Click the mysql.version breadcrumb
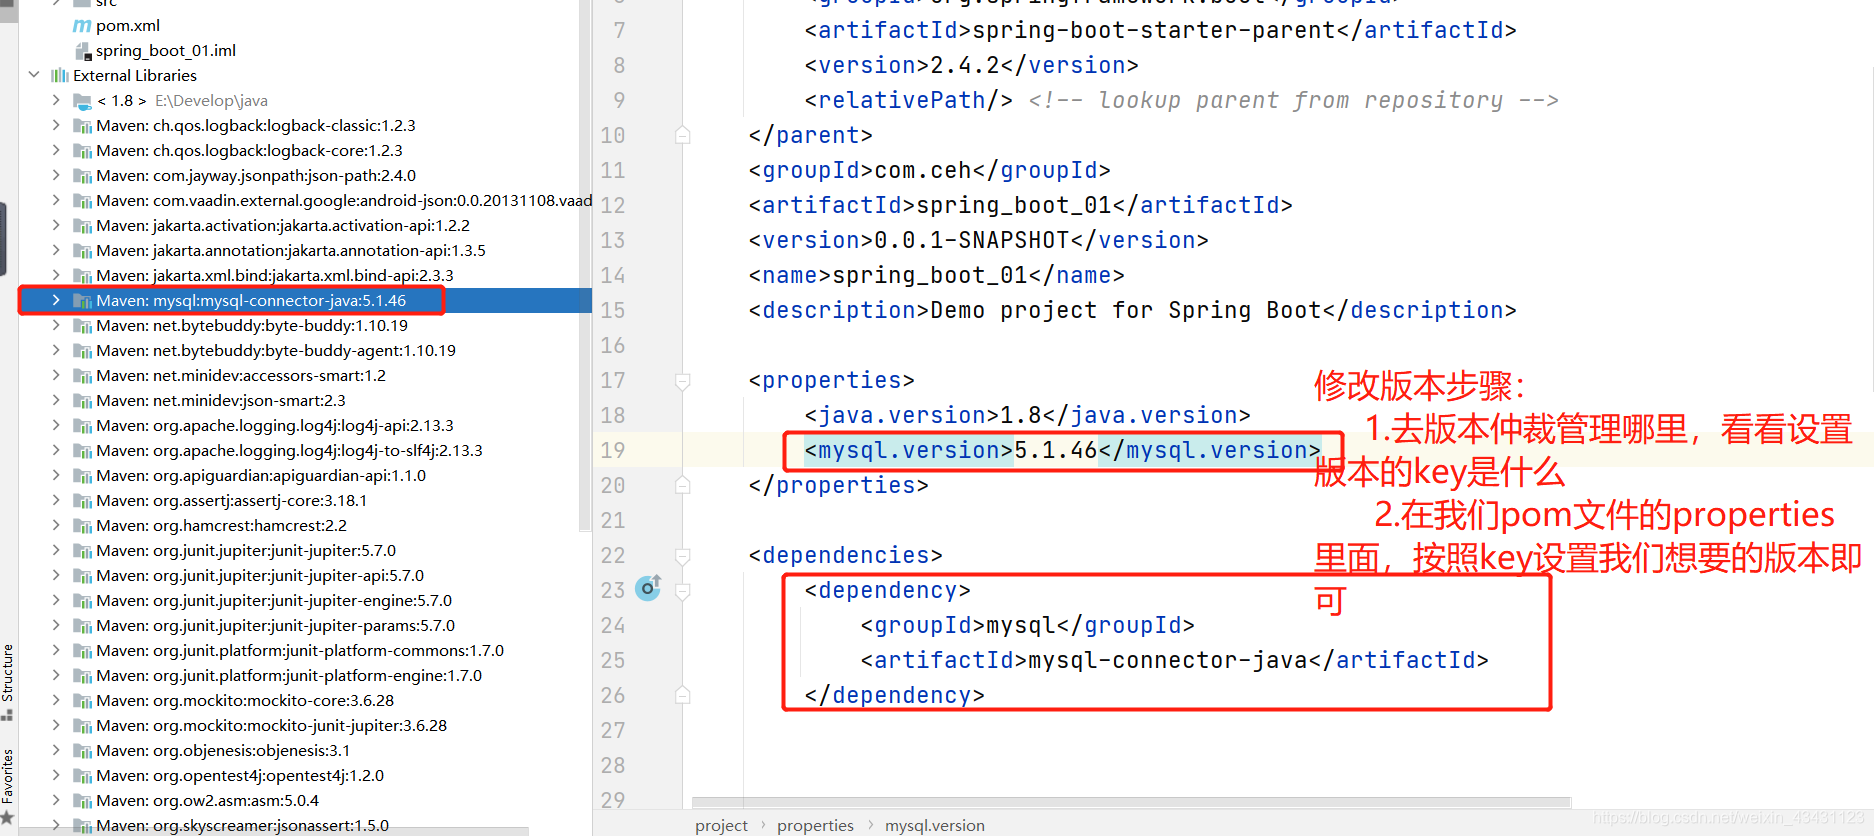Viewport: 1874px width, 836px height. tap(935, 825)
